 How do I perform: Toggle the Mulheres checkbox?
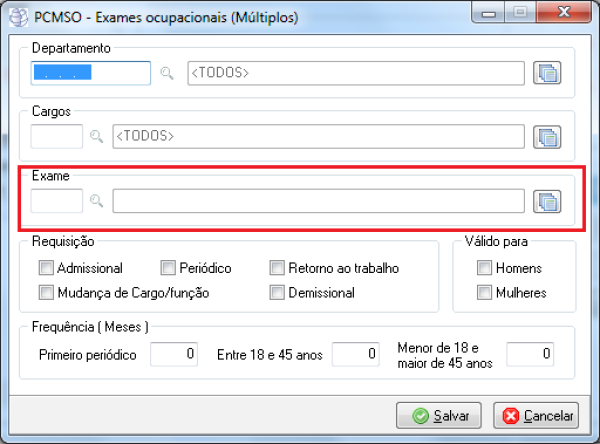pyautogui.click(x=484, y=293)
